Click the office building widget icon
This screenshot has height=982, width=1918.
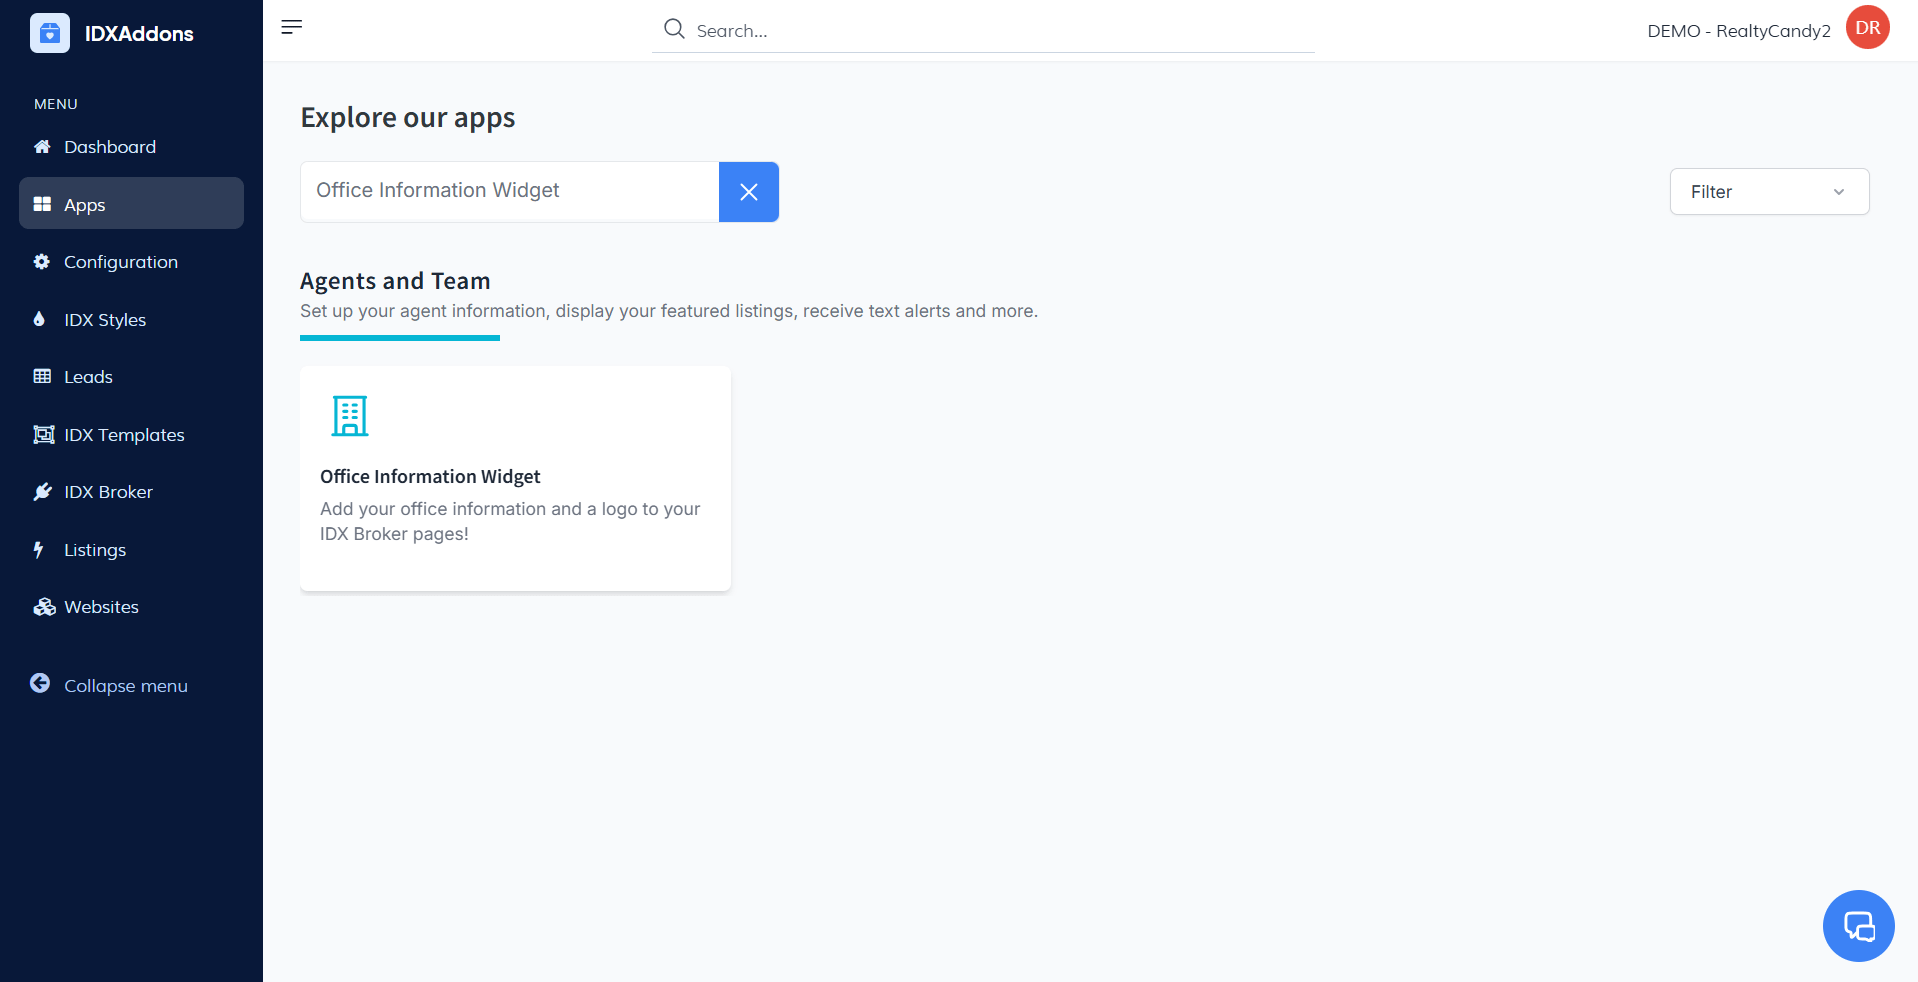click(350, 416)
